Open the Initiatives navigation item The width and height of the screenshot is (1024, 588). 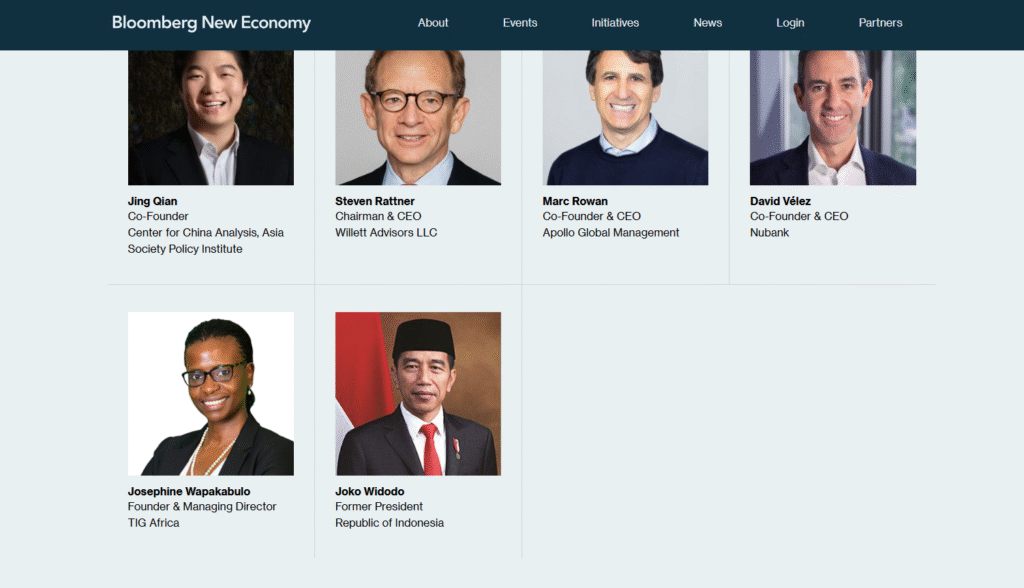(x=615, y=23)
